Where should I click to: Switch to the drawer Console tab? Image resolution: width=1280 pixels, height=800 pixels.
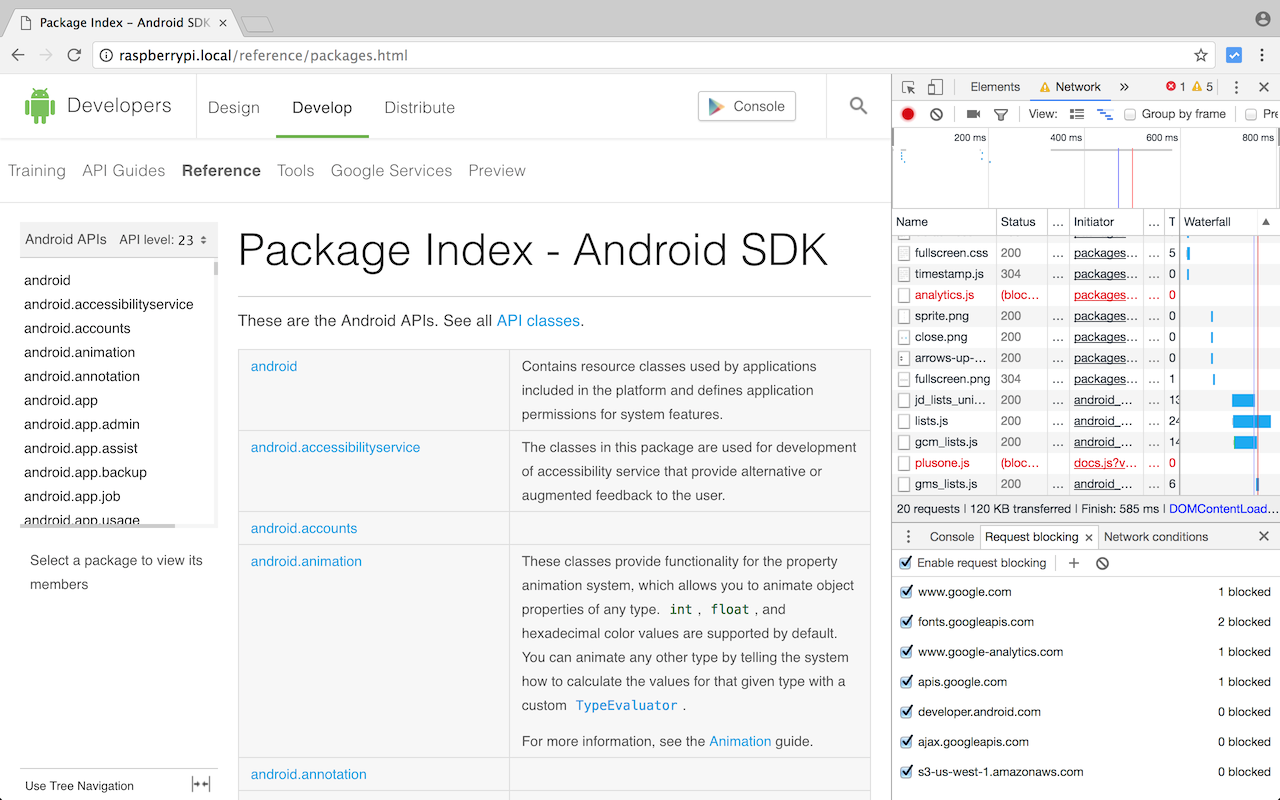pyautogui.click(x=951, y=537)
